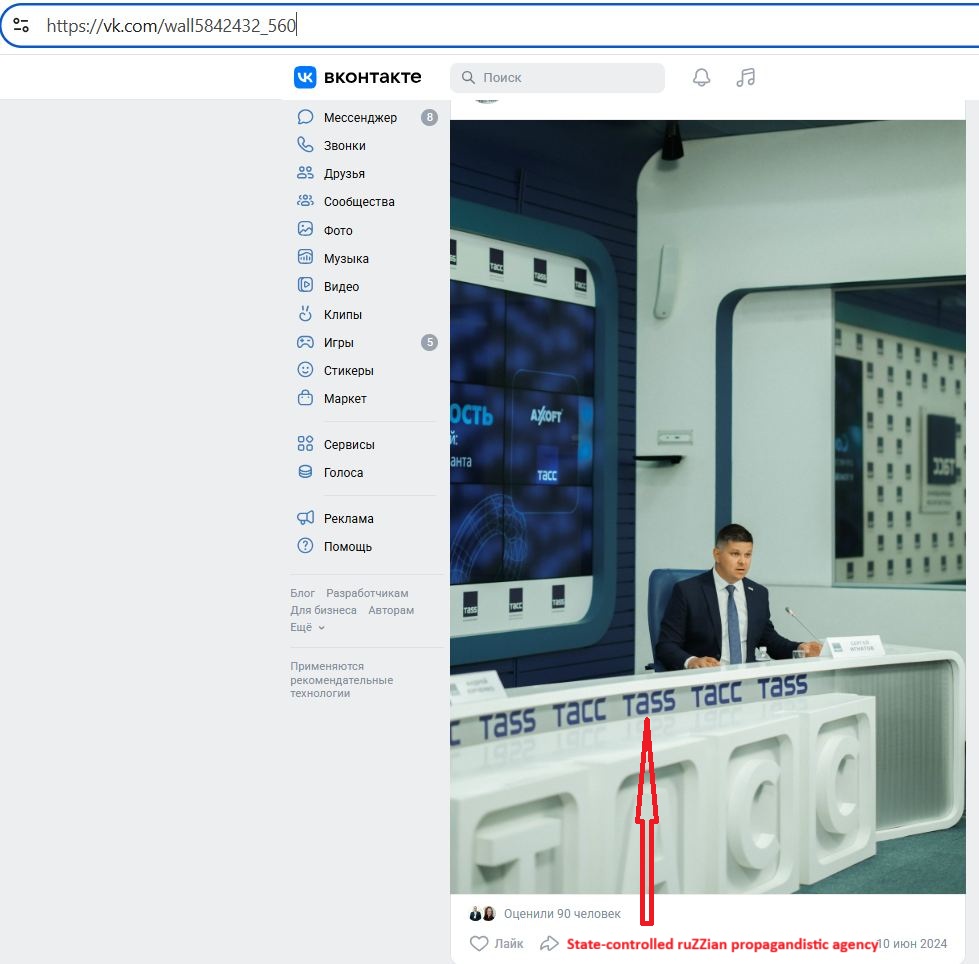This screenshot has height=964, width=979.
Task: Open Друзья in left menu
Action: 344,174
